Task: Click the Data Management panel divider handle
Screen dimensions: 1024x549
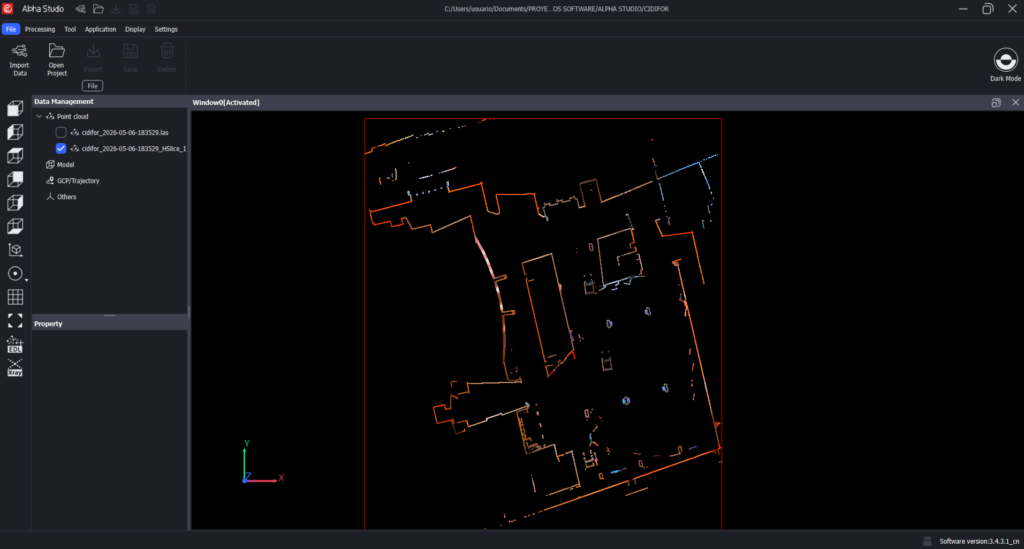Action: point(110,315)
